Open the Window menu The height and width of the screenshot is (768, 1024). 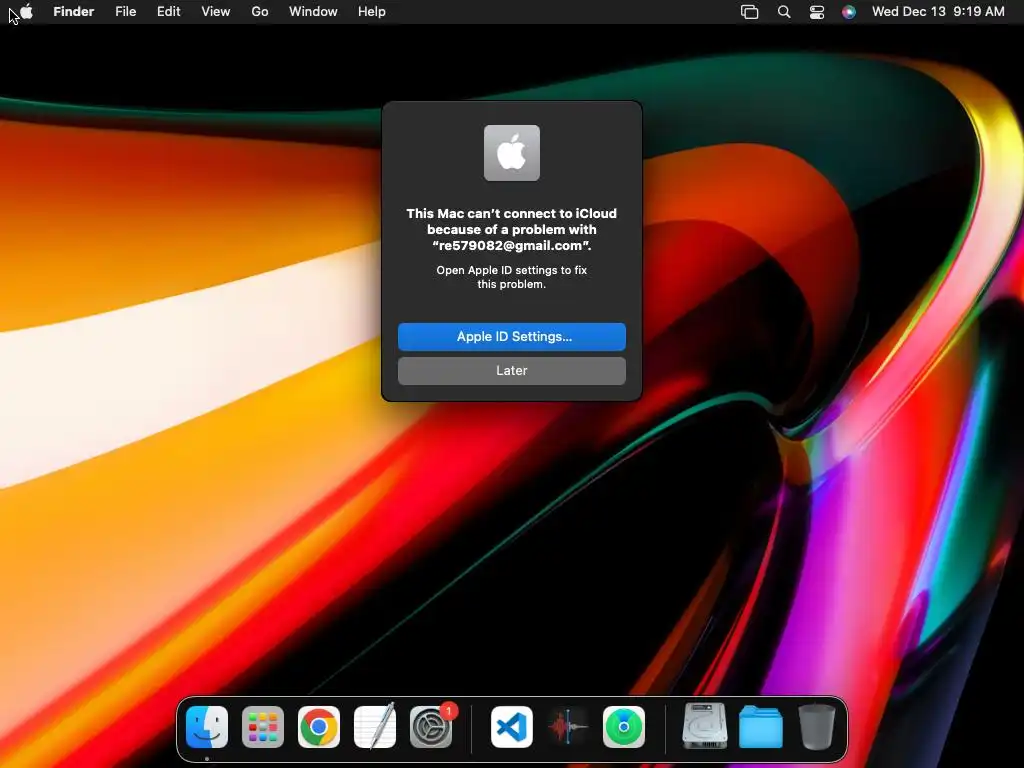[313, 12]
